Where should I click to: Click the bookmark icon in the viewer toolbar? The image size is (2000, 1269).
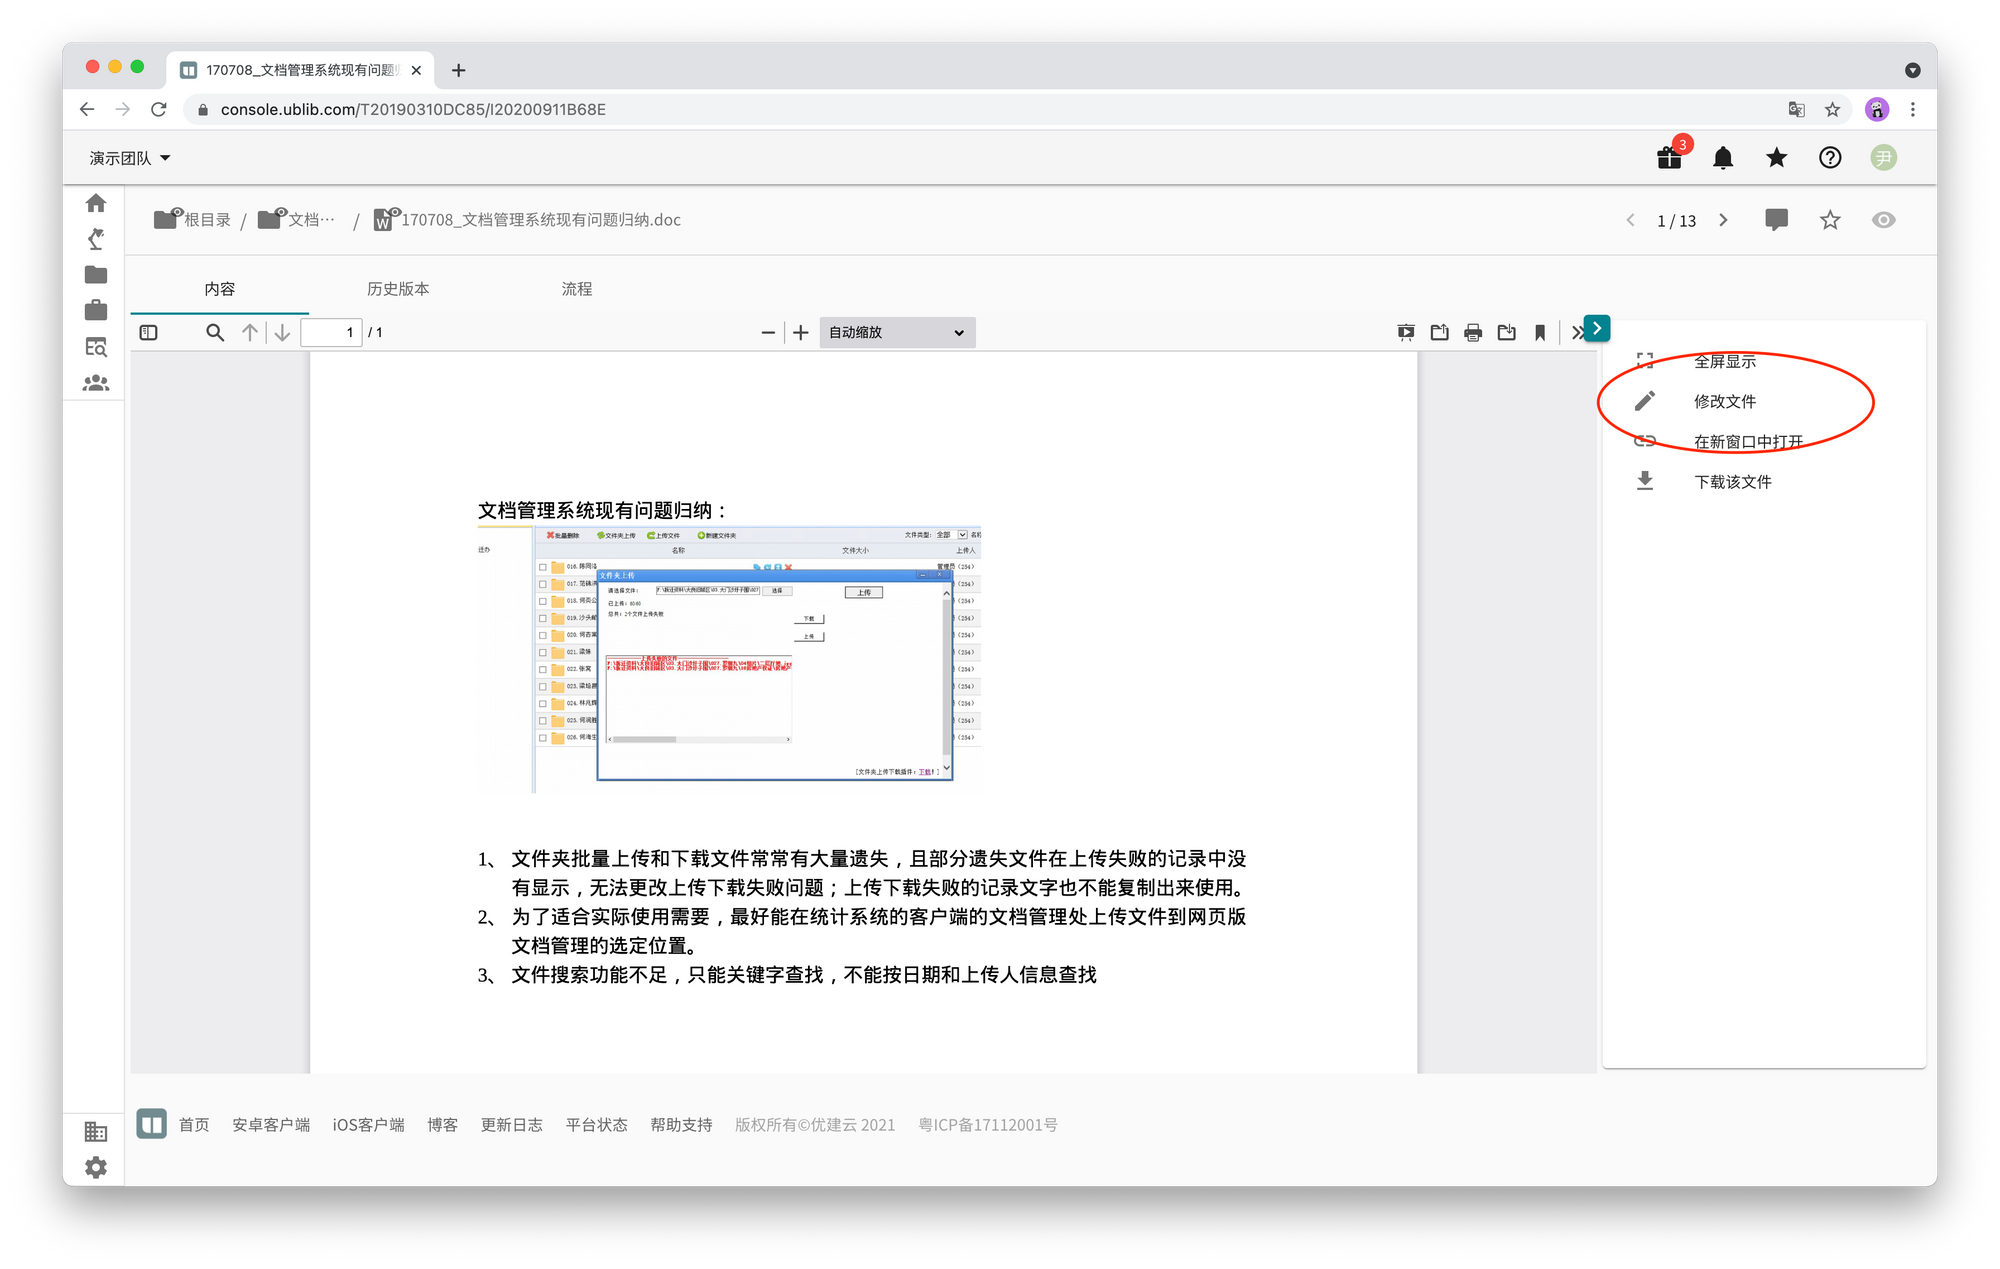(1540, 333)
